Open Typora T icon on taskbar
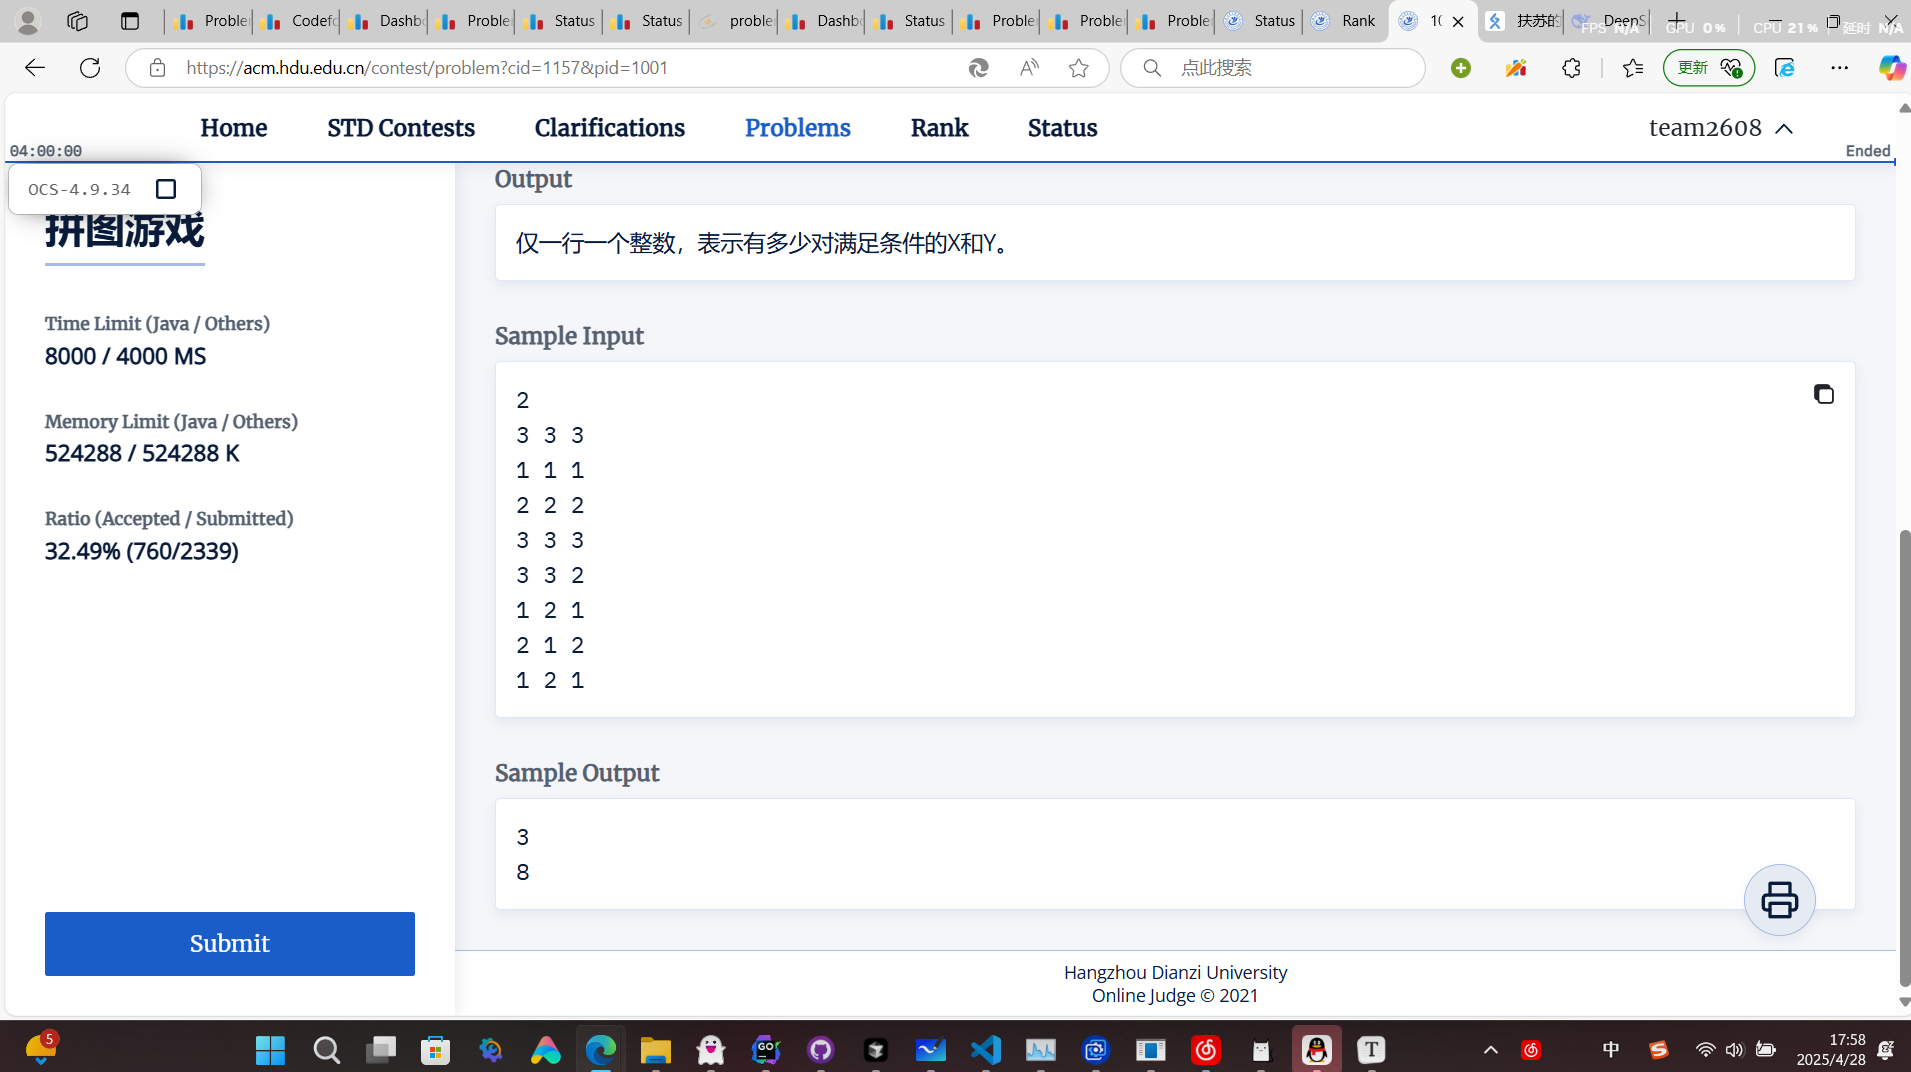Viewport: 1911px width, 1072px height. [x=1371, y=1050]
